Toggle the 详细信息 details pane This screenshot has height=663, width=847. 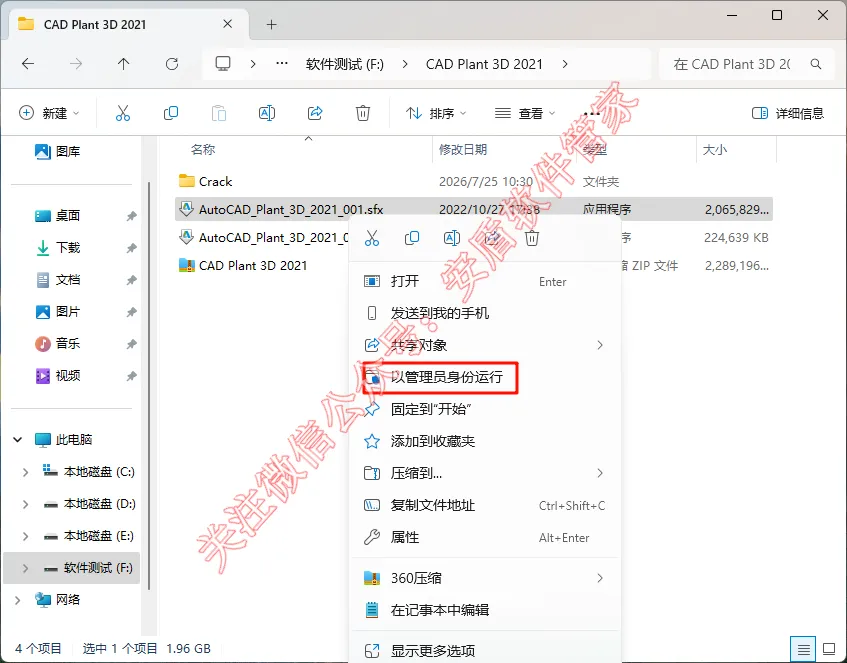788,113
